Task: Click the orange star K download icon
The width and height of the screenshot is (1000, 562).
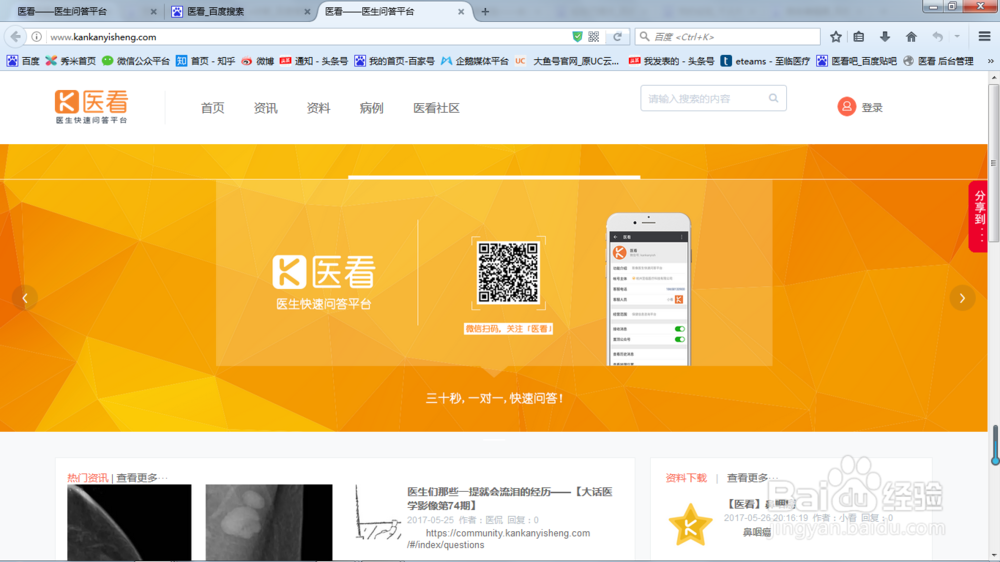Action: click(690, 525)
